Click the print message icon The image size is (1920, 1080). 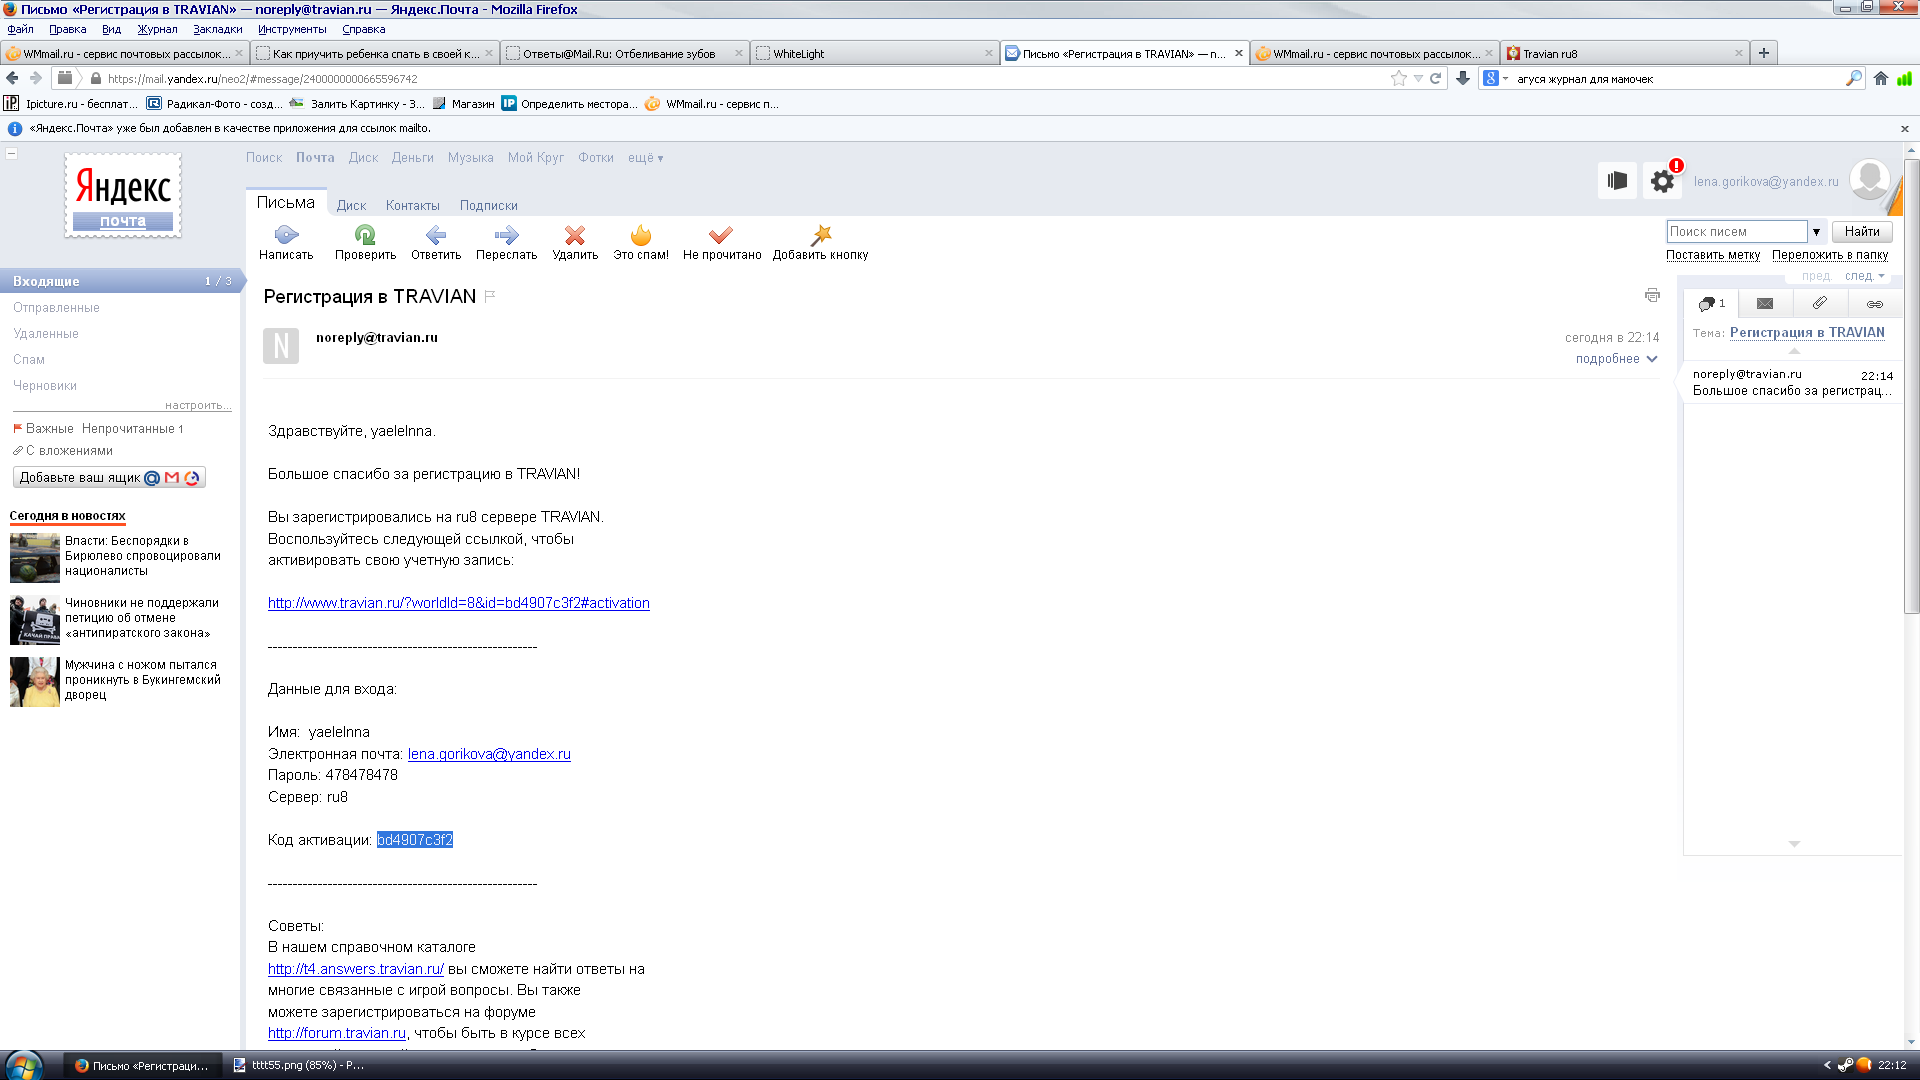click(1652, 295)
